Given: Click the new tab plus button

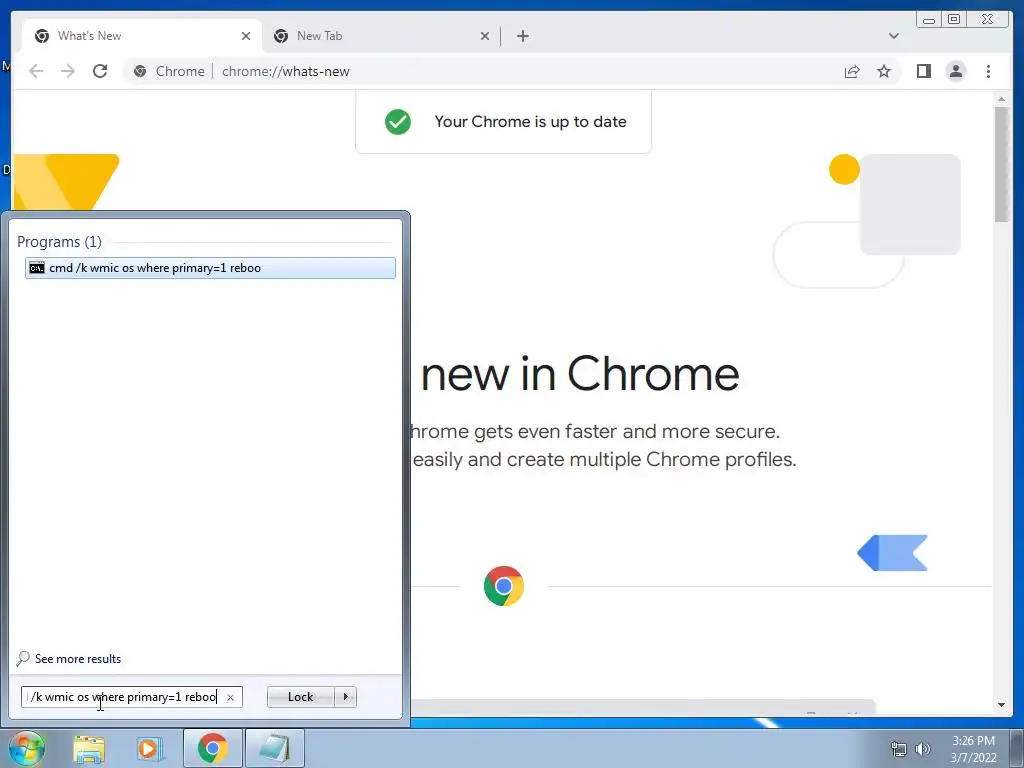Looking at the screenshot, I should tap(522, 36).
